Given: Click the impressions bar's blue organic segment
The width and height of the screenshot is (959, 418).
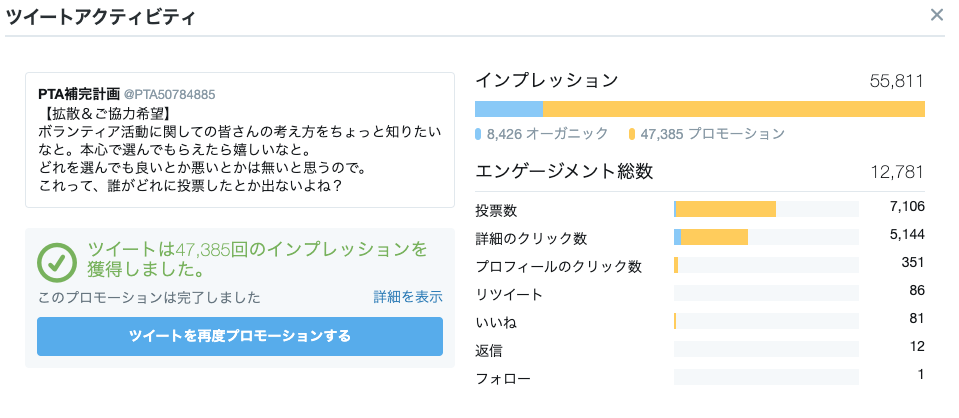Looking at the screenshot, I should click(x=508, y=109).
